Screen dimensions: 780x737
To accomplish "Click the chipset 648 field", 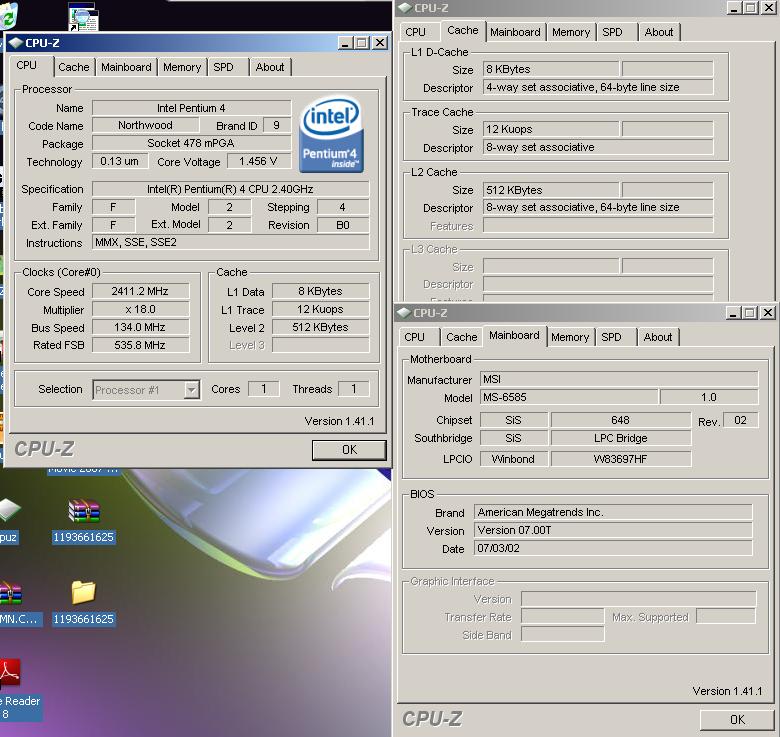I will coord(621,420).
